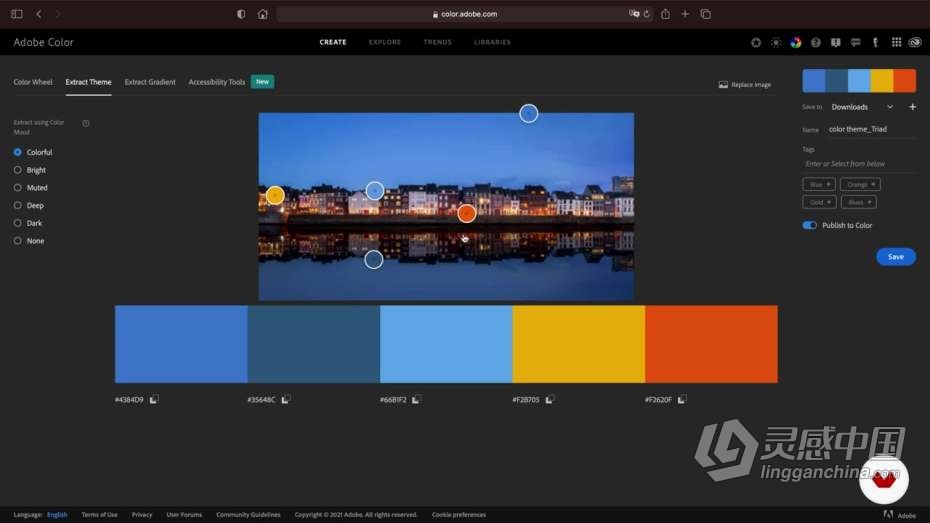Screen dimensions: 930x523
Task: Toggle the Safari sidebar icon
Action: [x=17, y=14]
